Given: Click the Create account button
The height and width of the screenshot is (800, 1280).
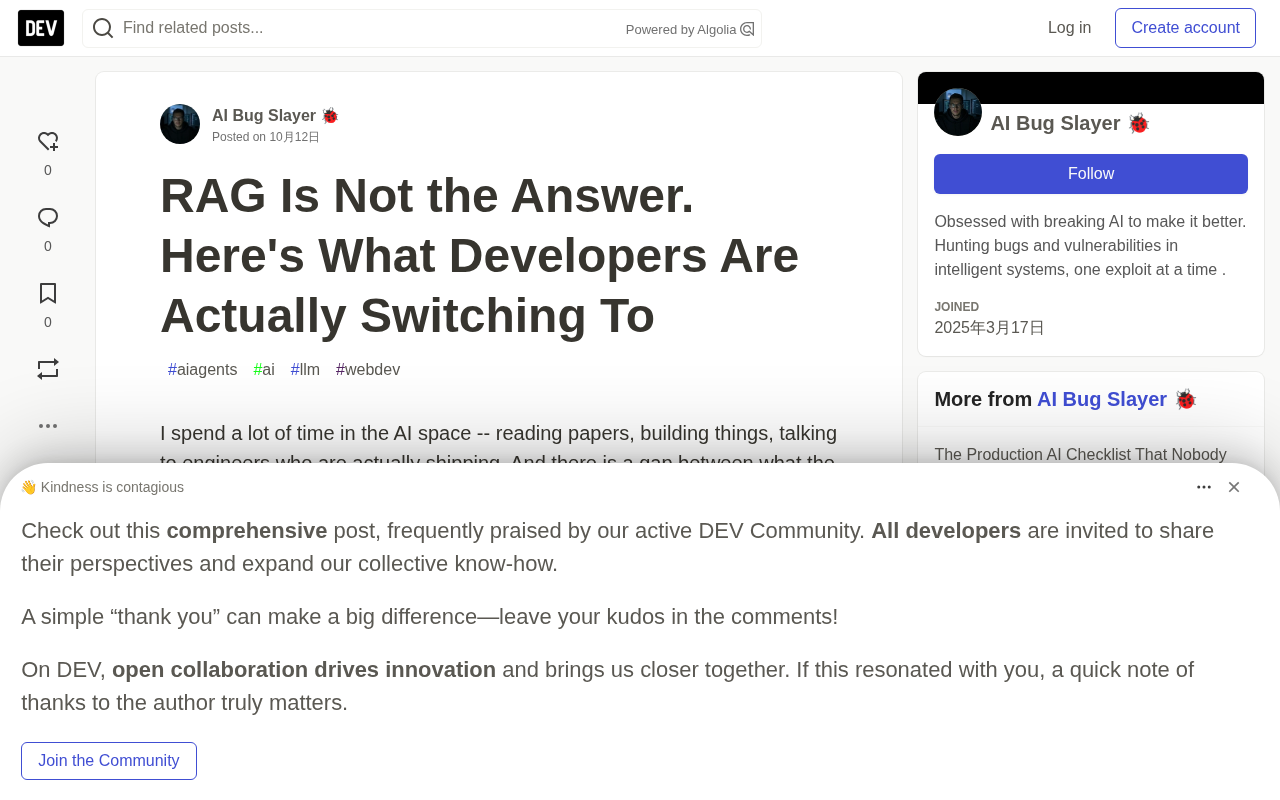Looking at the screenshot, I should pos(1185,28).
